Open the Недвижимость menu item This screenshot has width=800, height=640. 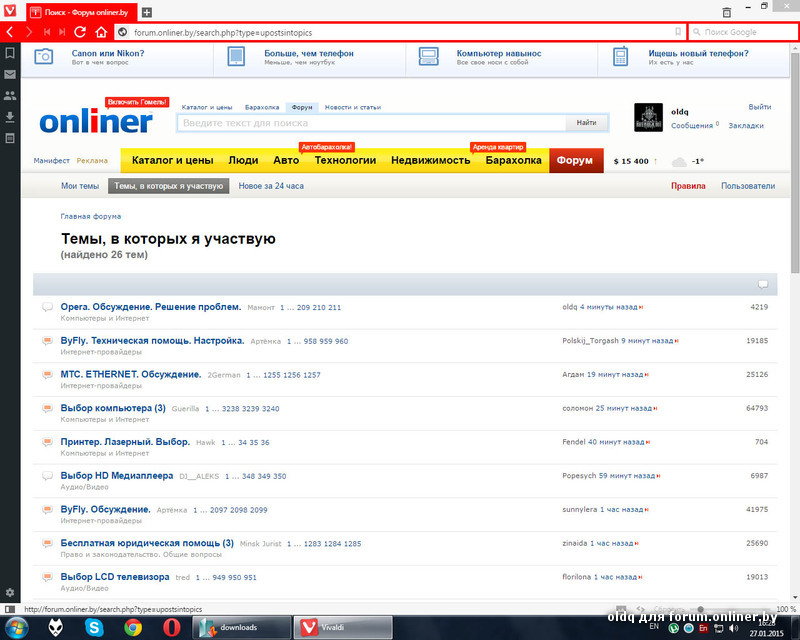click(431, 160)
